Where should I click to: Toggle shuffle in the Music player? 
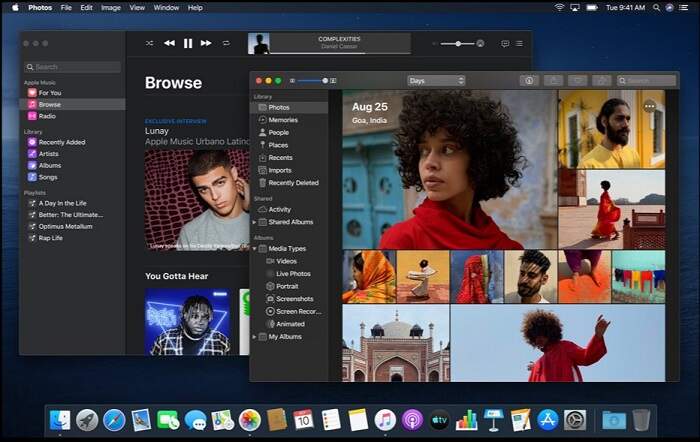(x=150, y=43)
